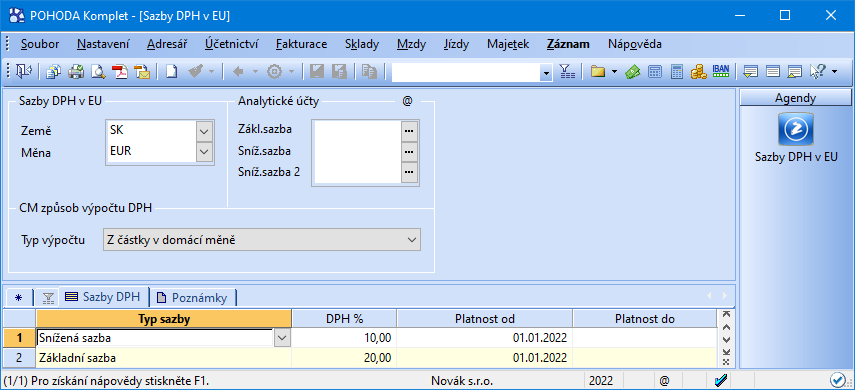The height and width of the screenshot is (390, 855).
Task: Open the calculator icon in toolbar
Action: (677, 71)
